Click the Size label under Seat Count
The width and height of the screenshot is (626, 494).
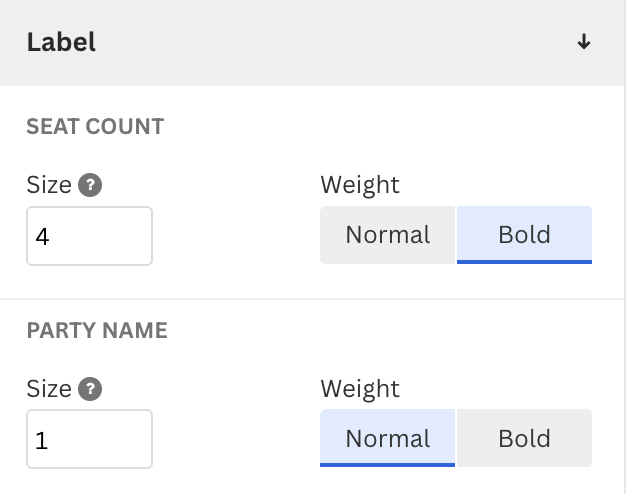click(49, 185)
